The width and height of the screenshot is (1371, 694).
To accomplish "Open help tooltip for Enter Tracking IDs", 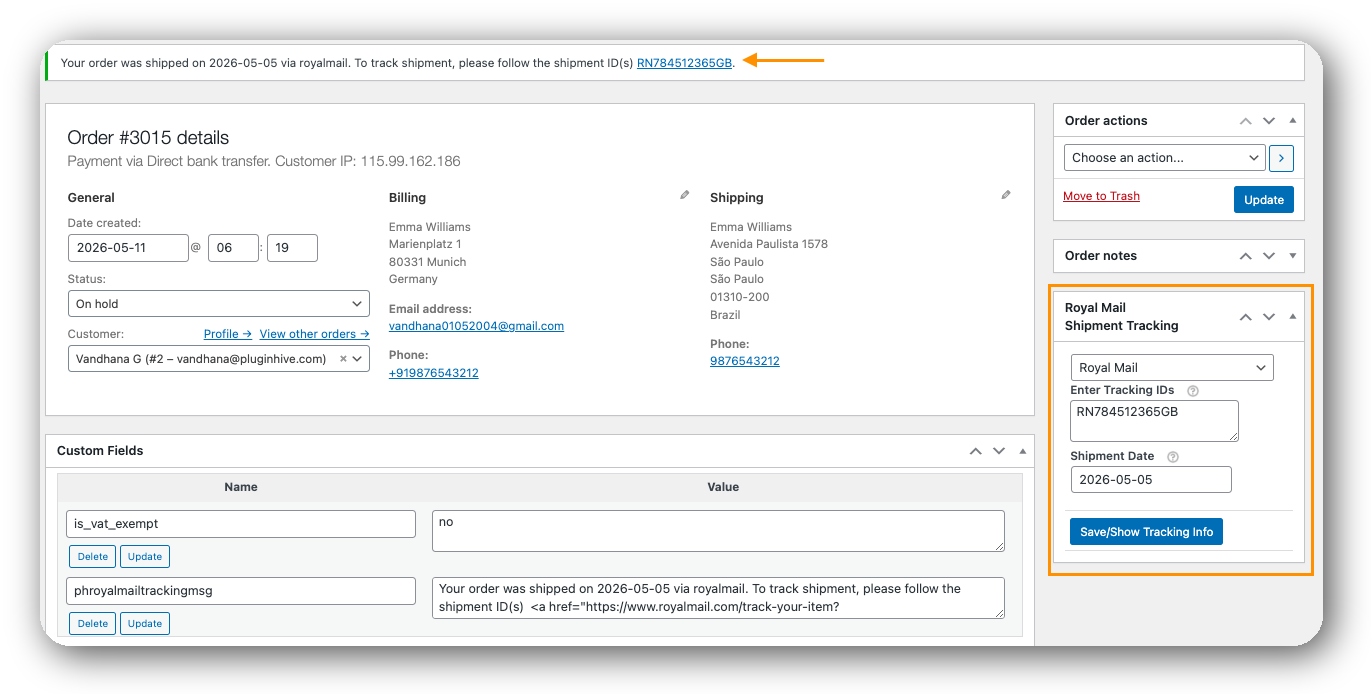I will pyautogui.click(x=1192, y=391).
